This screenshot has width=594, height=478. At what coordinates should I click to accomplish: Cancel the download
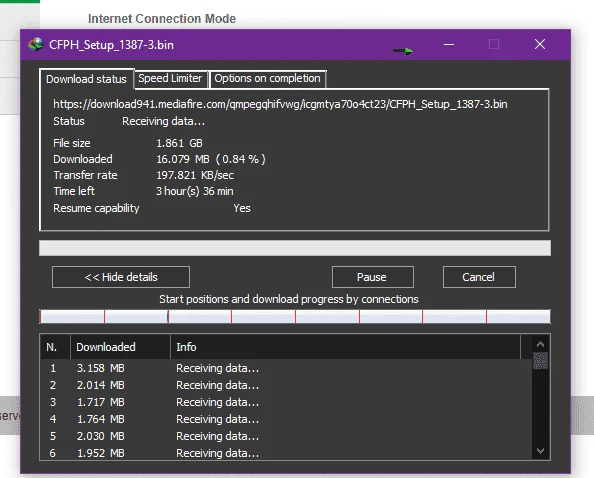click(x=479, y=277)
